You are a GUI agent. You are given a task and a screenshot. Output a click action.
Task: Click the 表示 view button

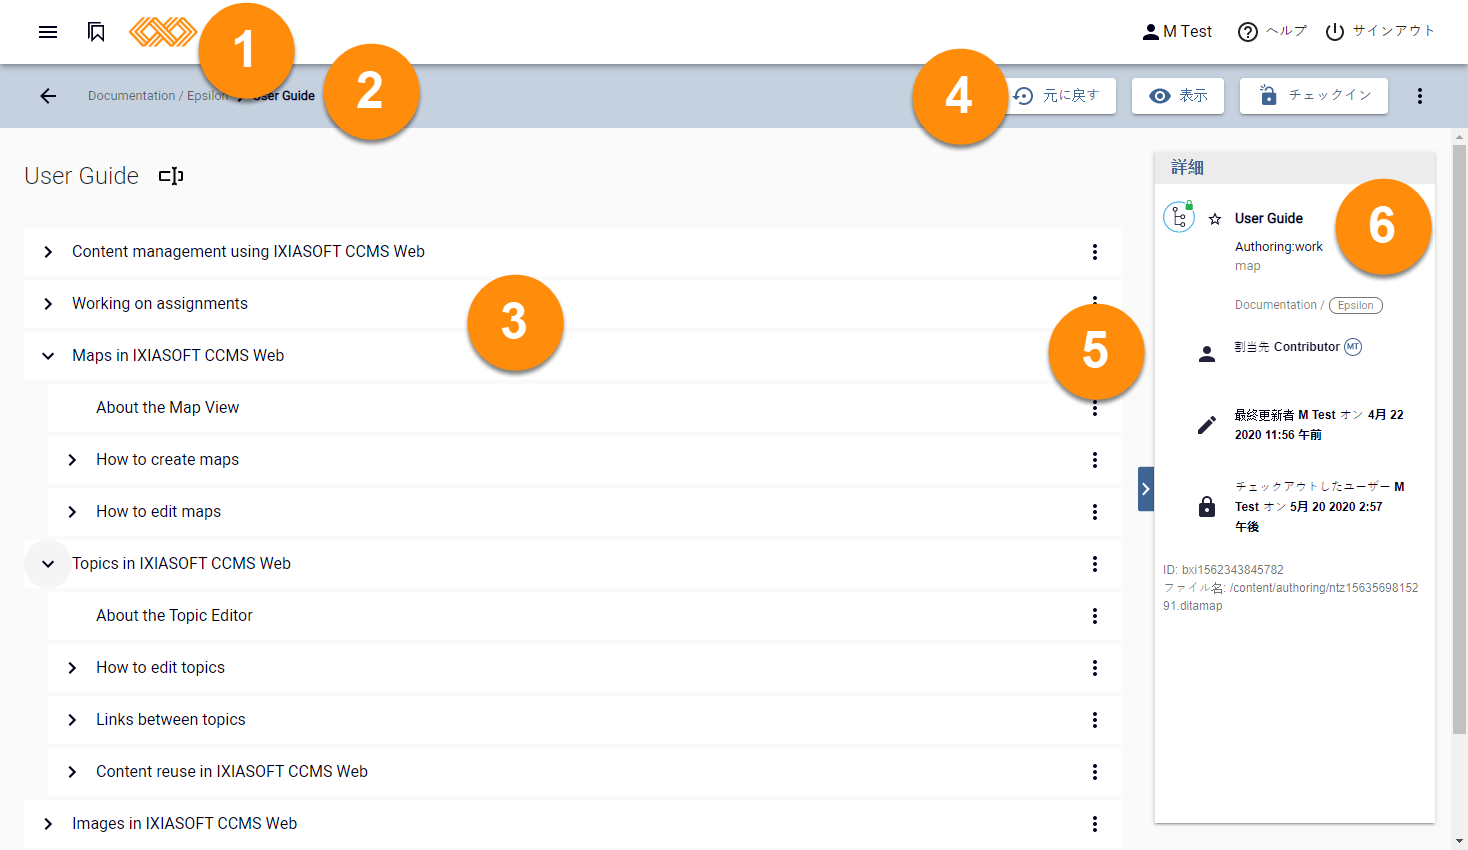pyautogui.click(x=1178, y=96)
